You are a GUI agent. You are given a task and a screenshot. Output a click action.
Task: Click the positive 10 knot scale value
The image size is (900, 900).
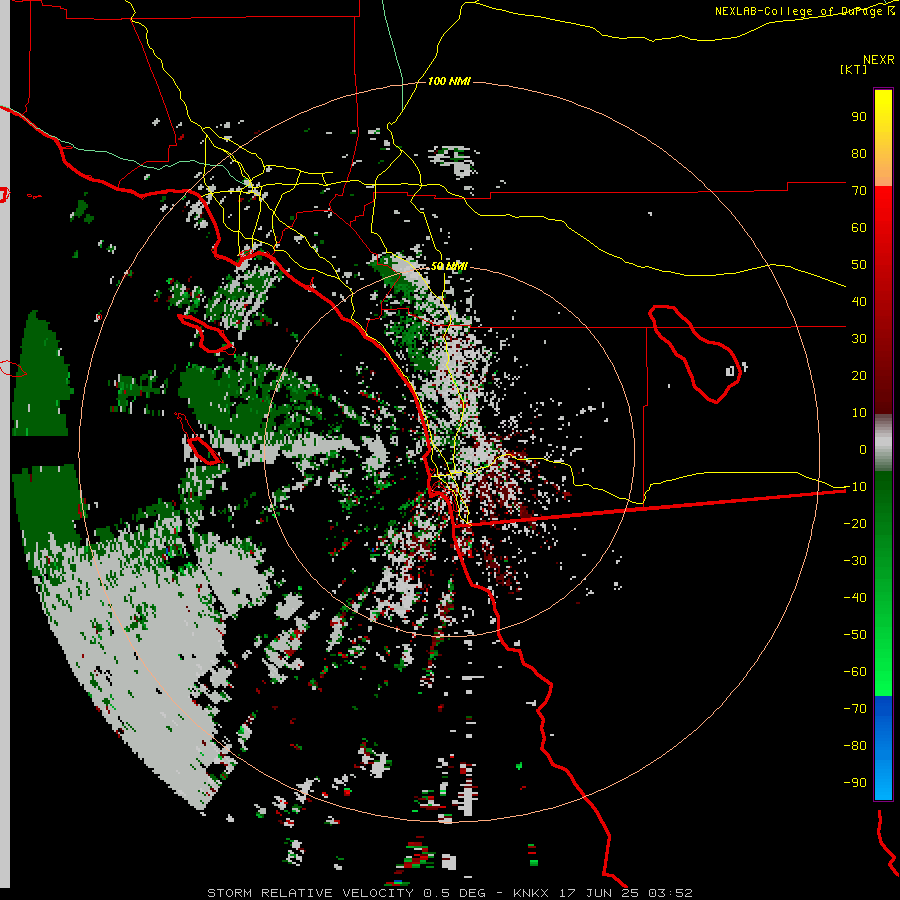(859, 413)
